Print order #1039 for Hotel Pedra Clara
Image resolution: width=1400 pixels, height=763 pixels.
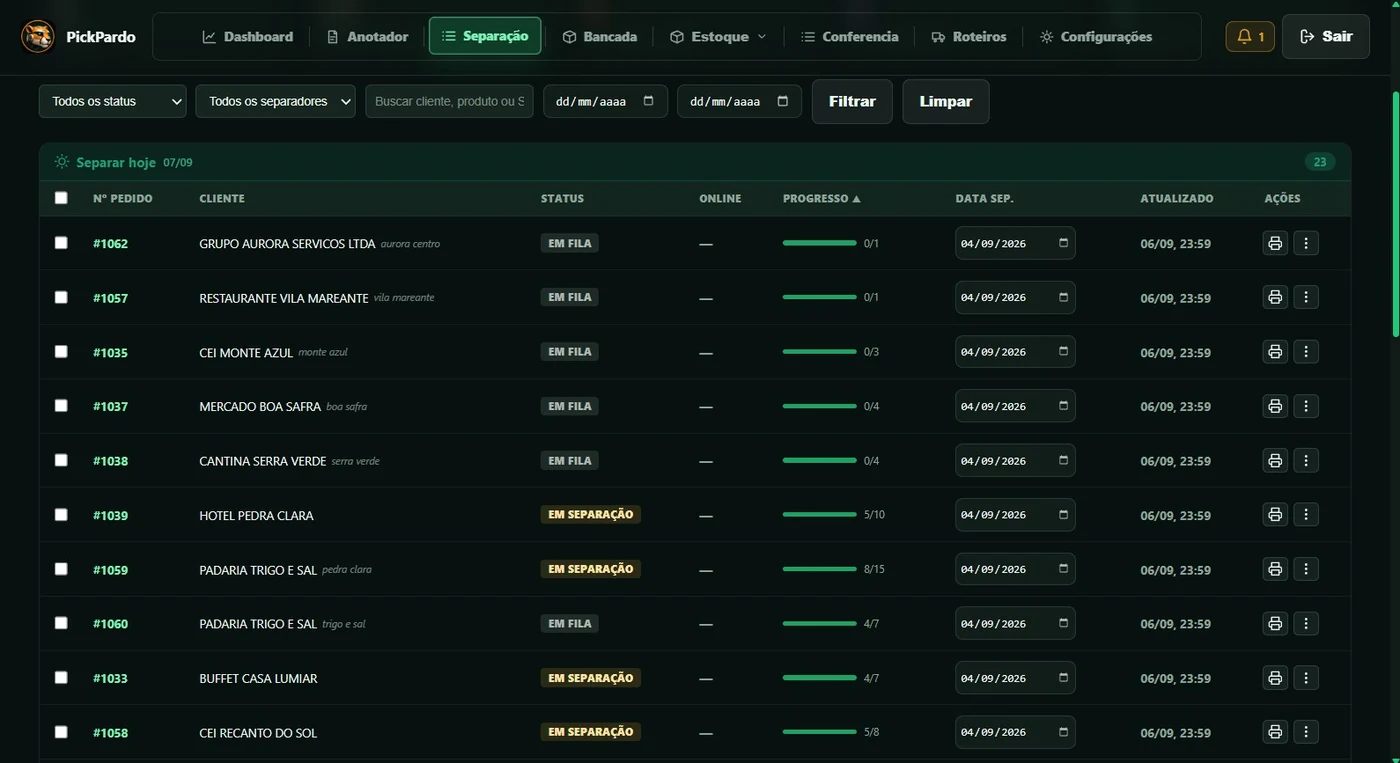tap(1275, 515)
